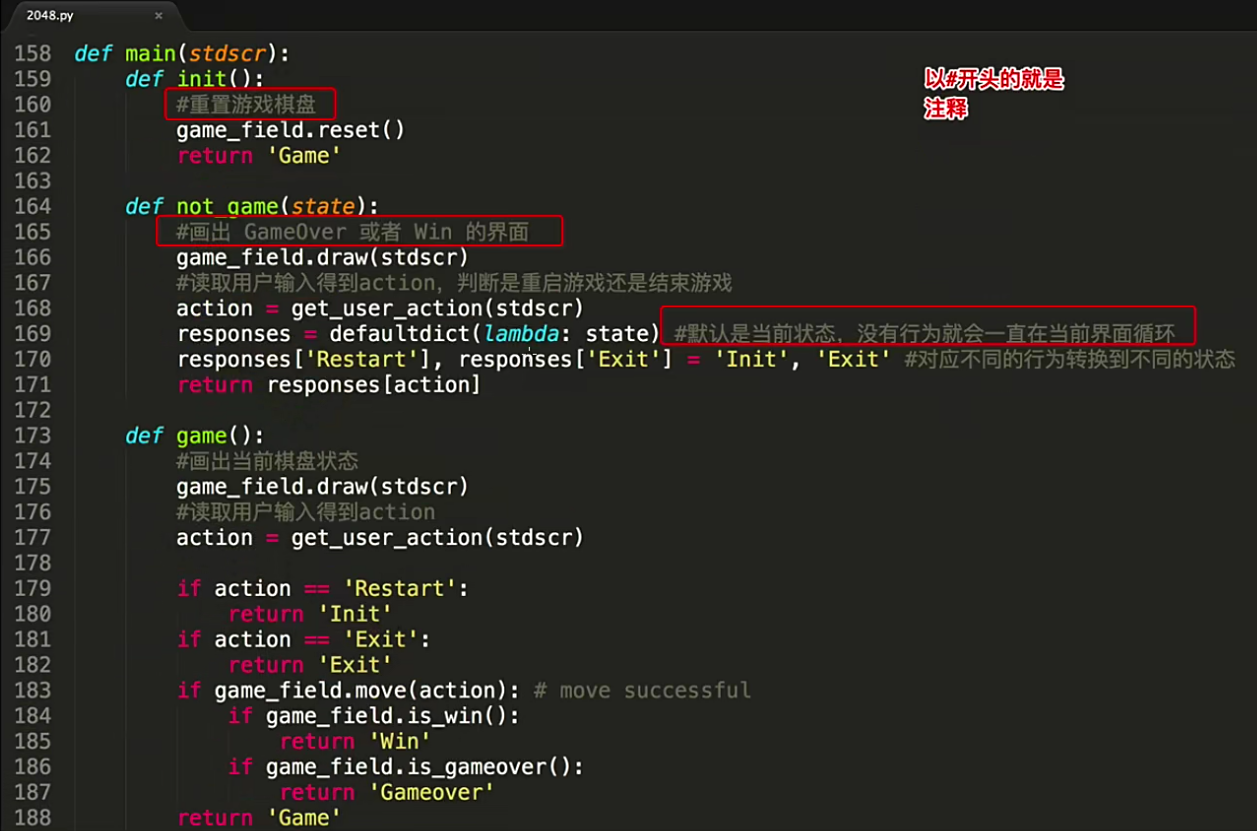Click gutter line number 183

pos(33,690)
